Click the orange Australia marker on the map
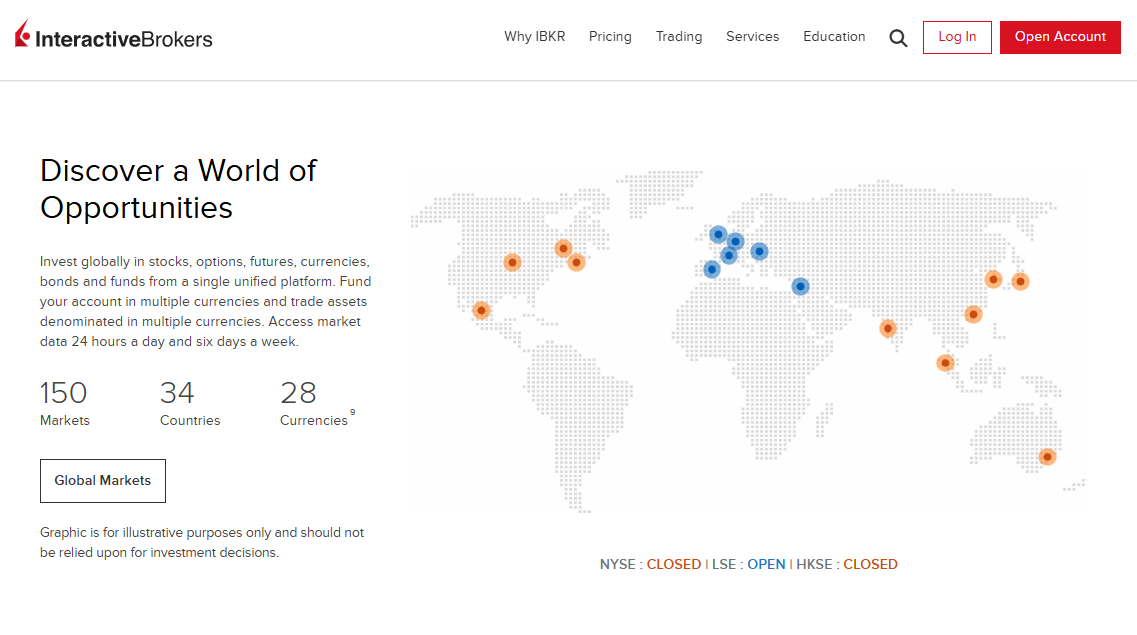The image size is (1137, 635). [x=1049, y=456]
